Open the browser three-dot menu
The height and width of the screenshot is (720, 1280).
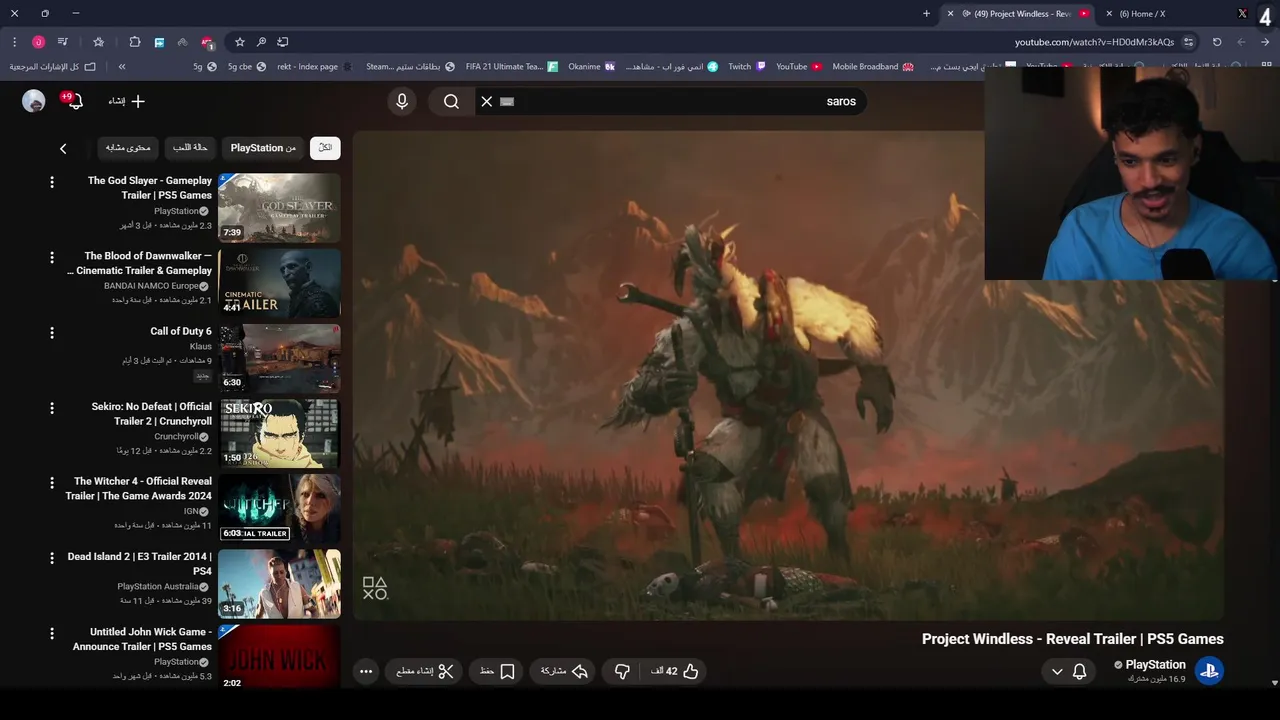tap(14, 42)
